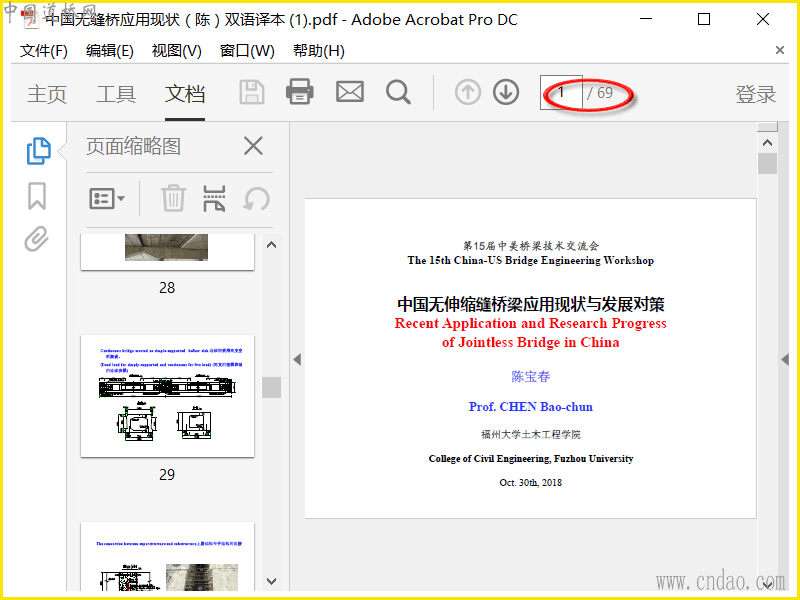Click the page layout icon beside trash

pos(214,198)
